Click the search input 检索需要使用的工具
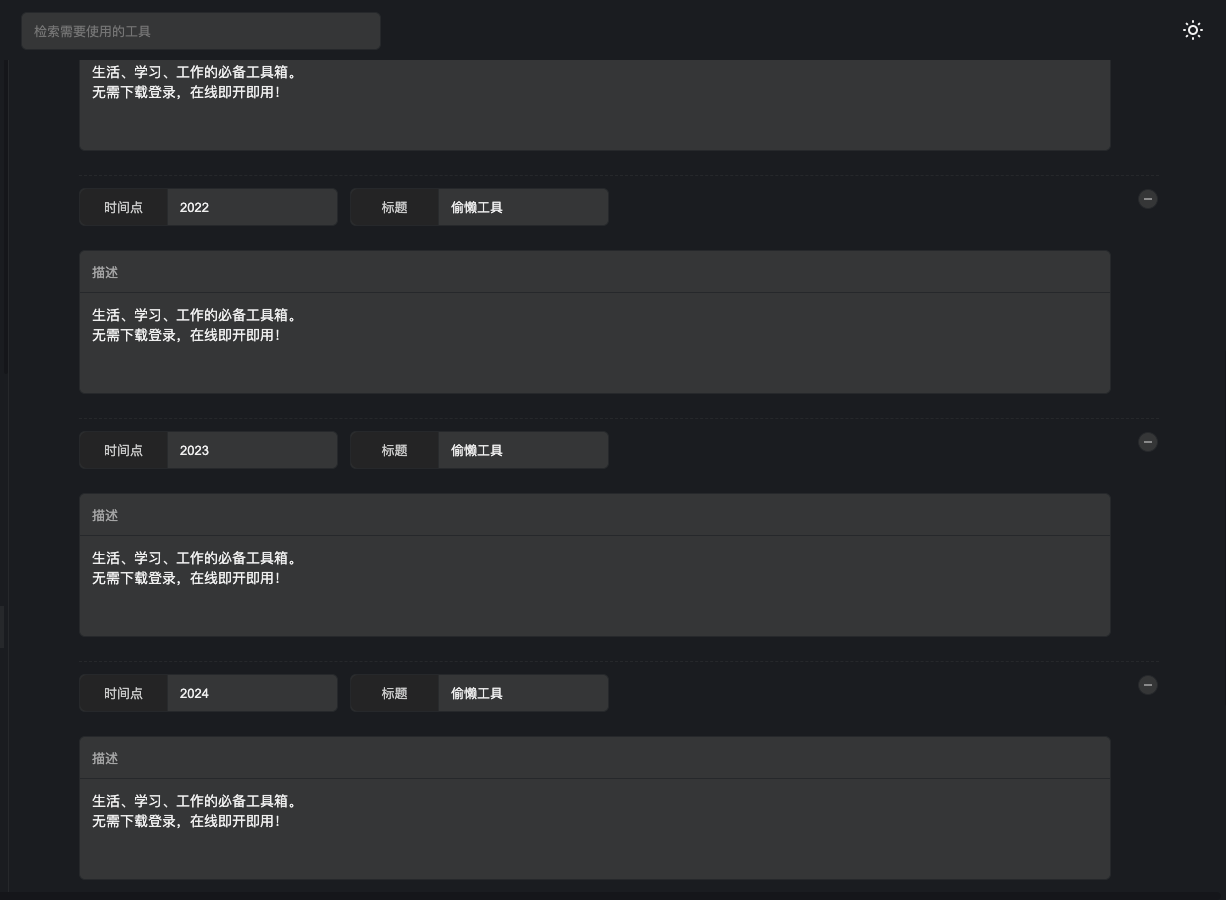Viewport: 1226px width, 900px height. pos(200,31)
